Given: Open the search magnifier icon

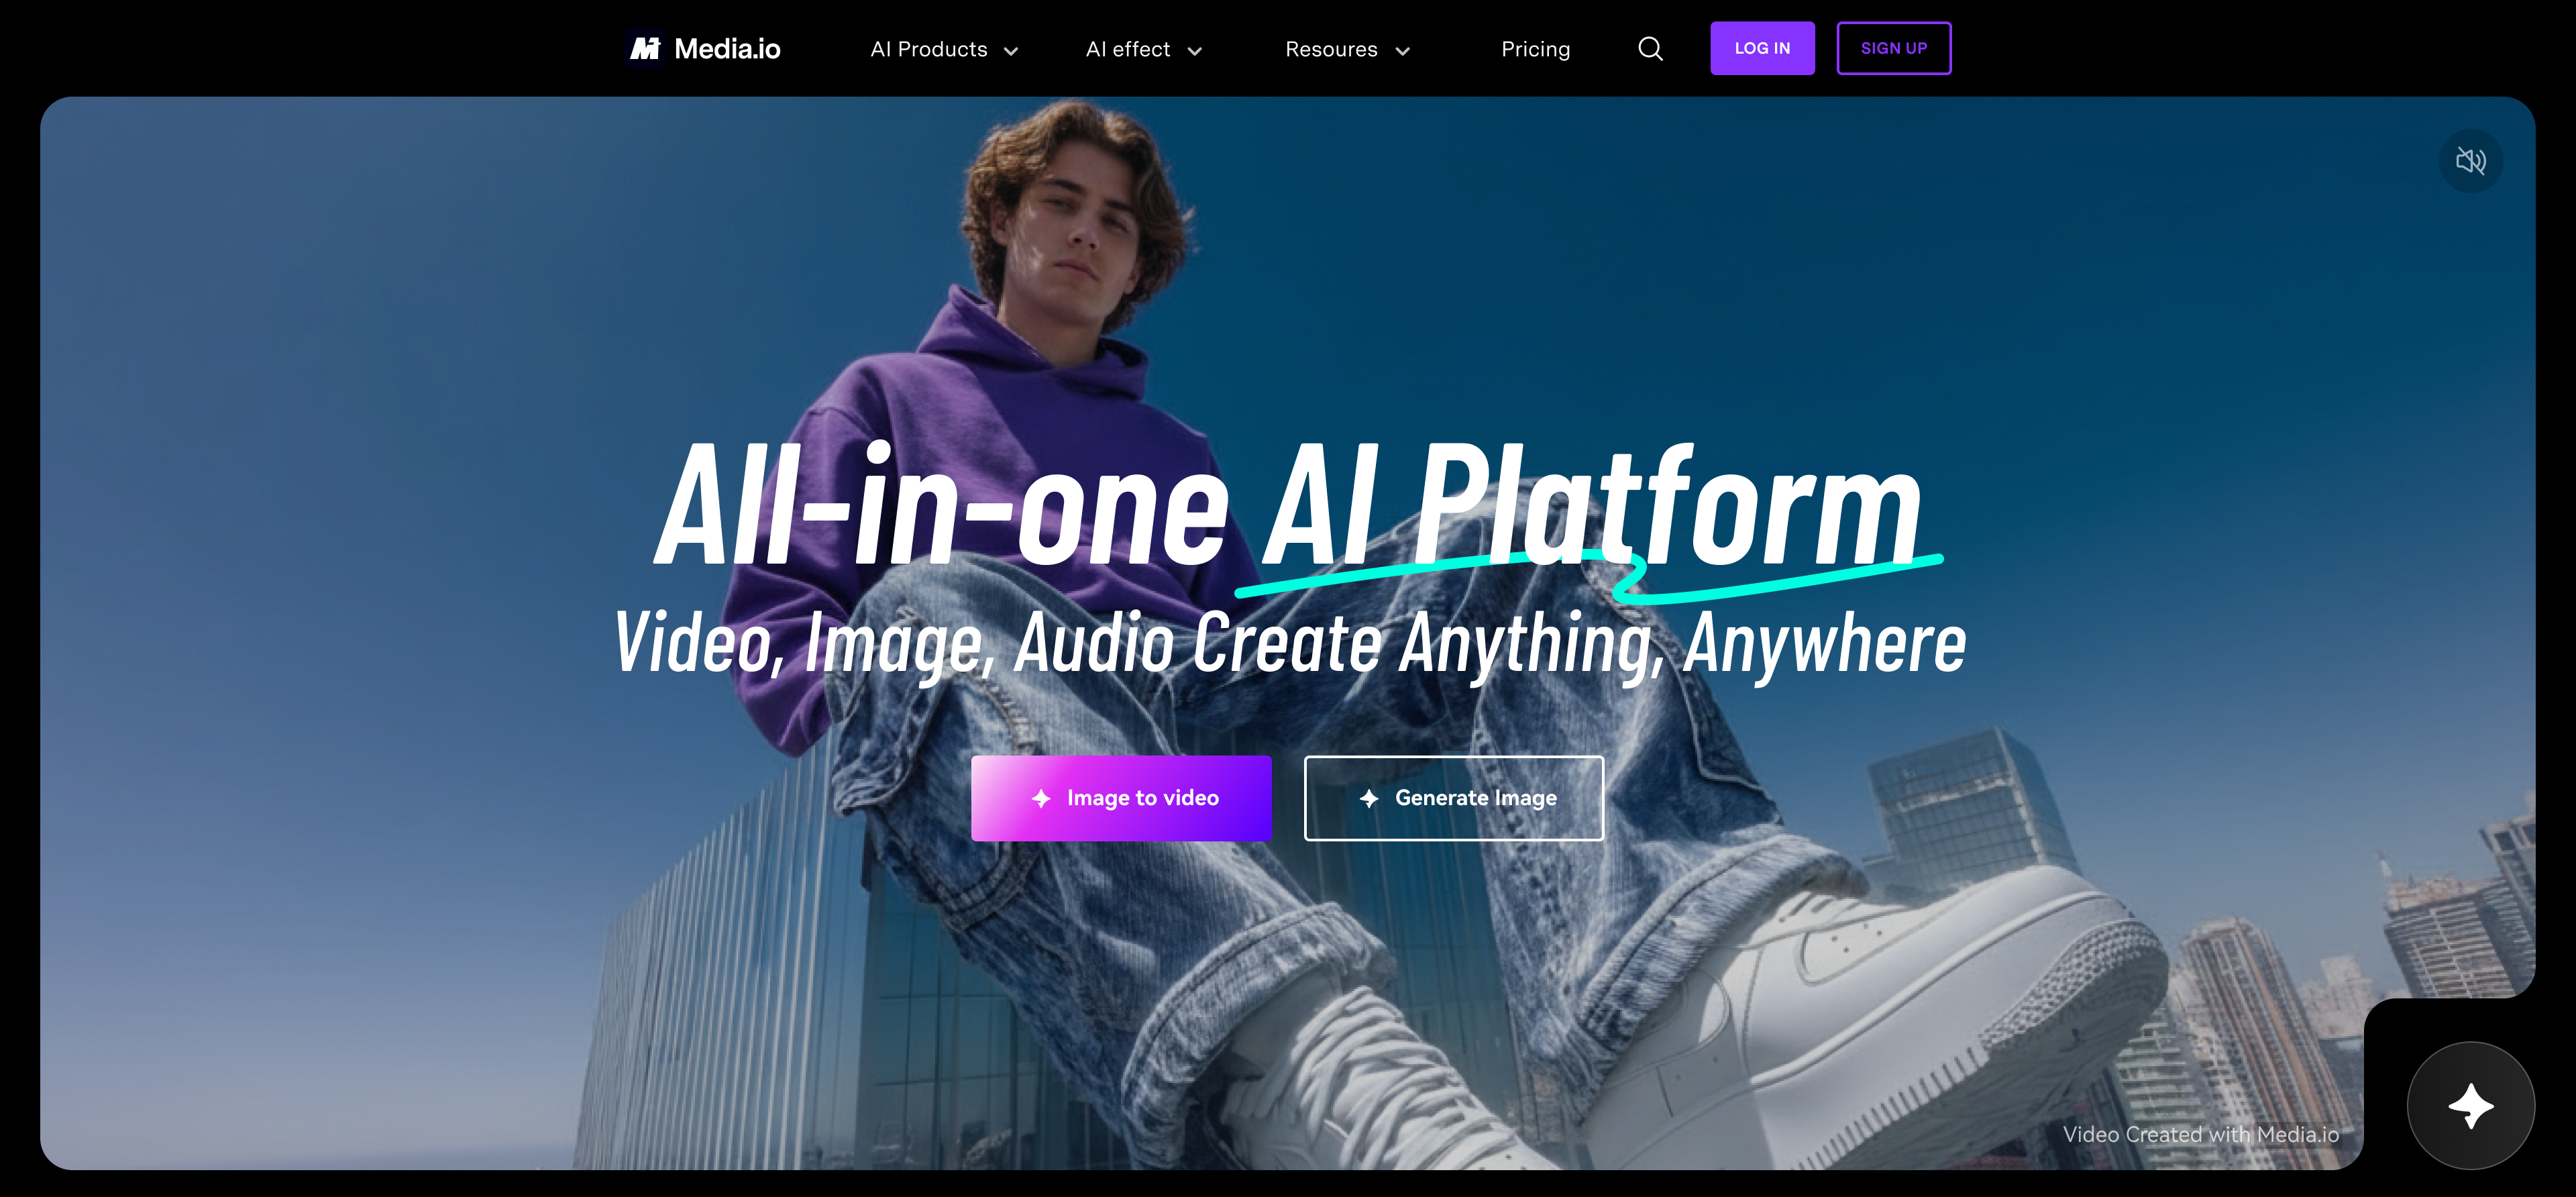Looking at the screenshot, I should click(1650, 49).
